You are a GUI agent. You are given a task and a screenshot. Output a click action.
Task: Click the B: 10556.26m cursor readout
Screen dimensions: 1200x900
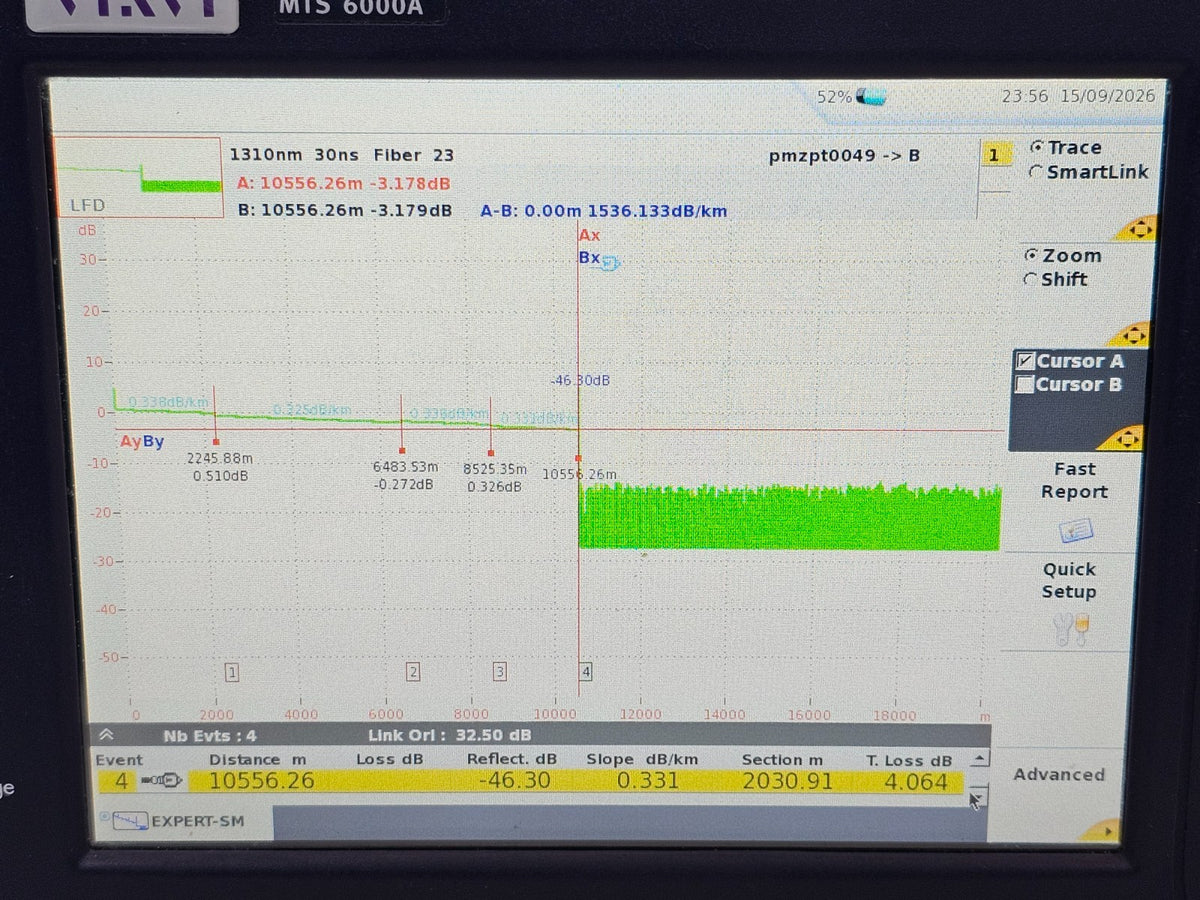(344, 210)
